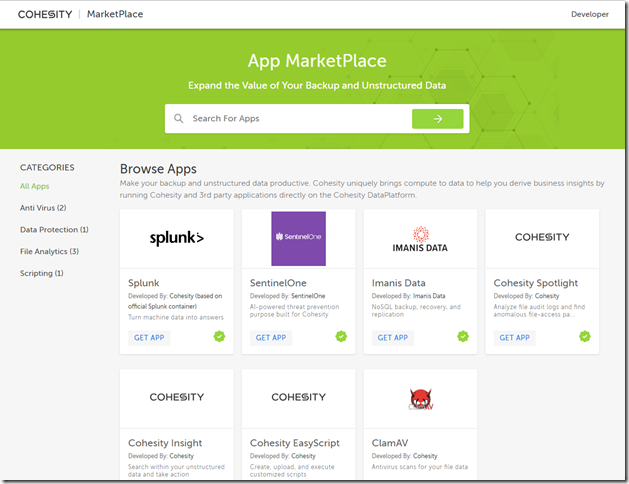The image size is (629, 484).
Task: Submit search with green arrow button
Action: point(437,119)
